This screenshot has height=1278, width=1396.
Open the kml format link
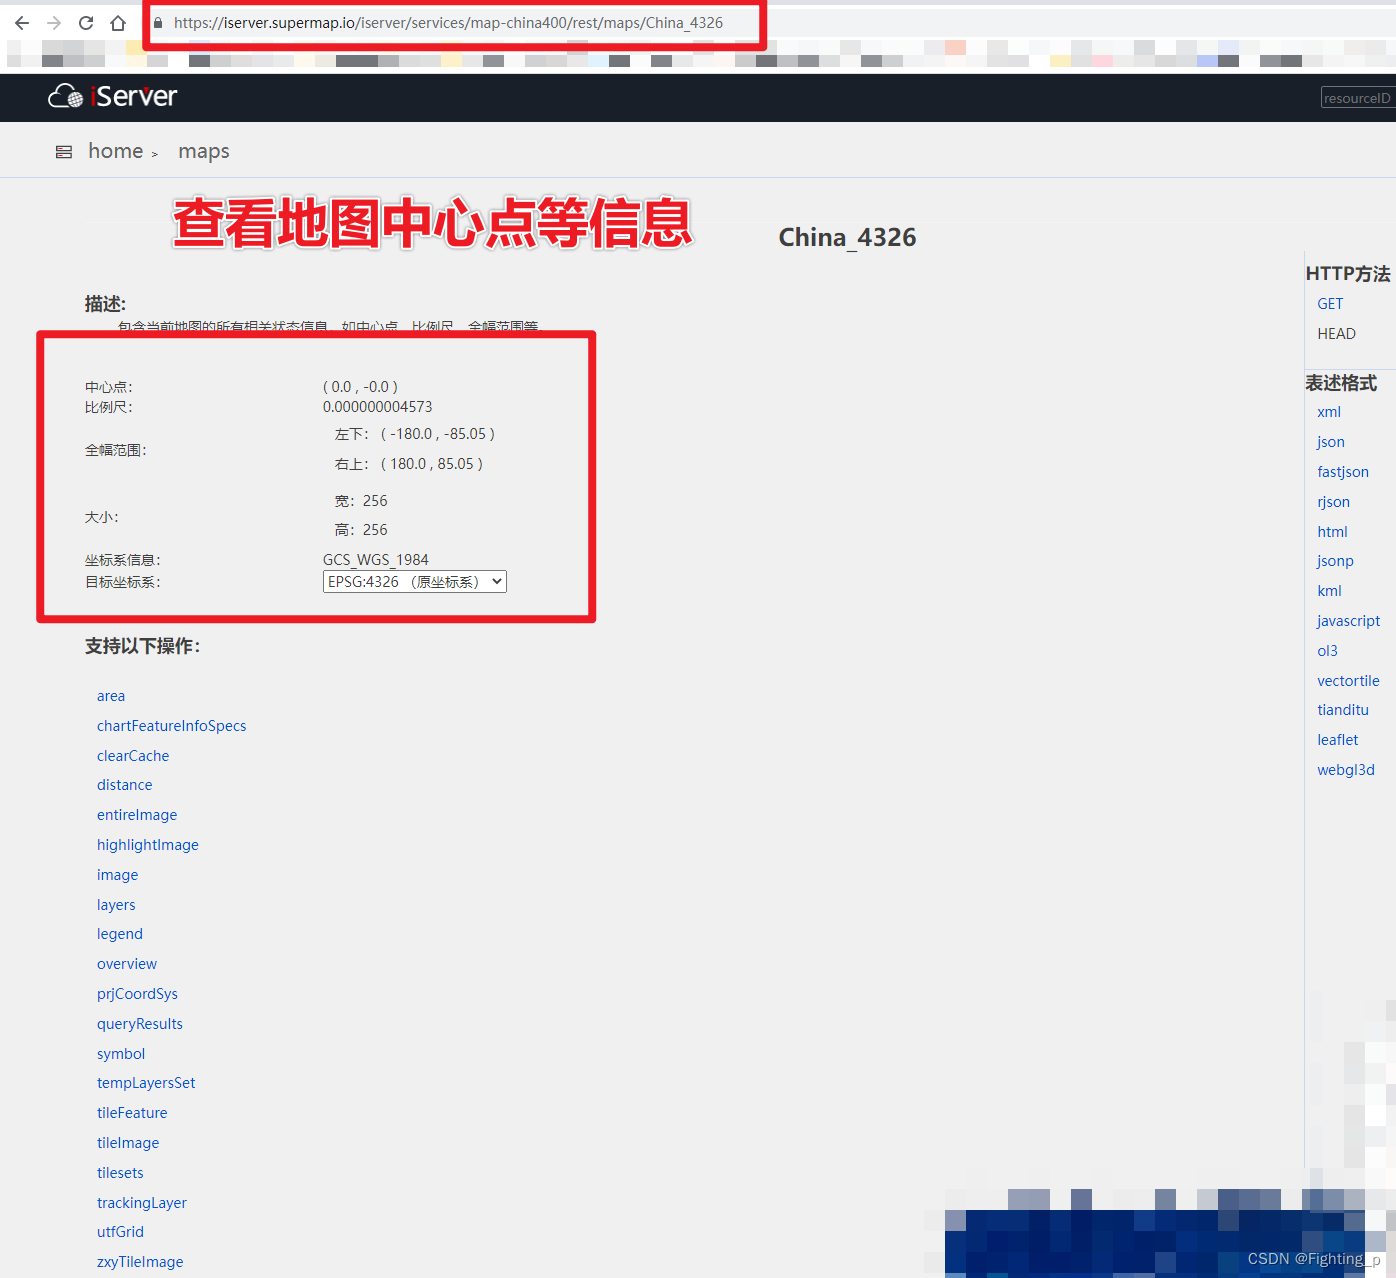pos(1329,591)
